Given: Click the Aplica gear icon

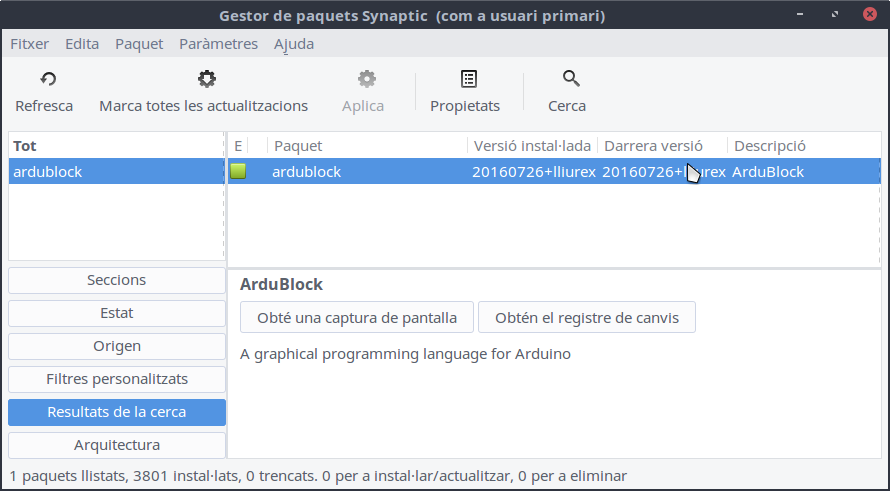Looking at the screenshot, I should (367, 79).
